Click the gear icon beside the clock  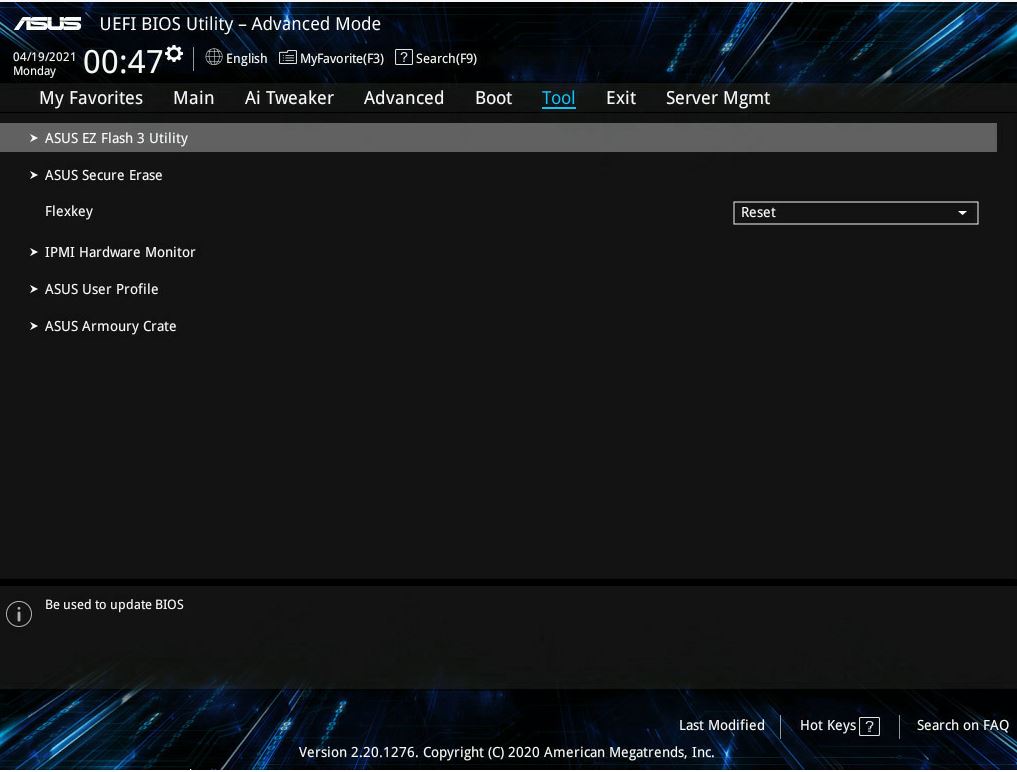pyautogui.click(x=174, y=54)
